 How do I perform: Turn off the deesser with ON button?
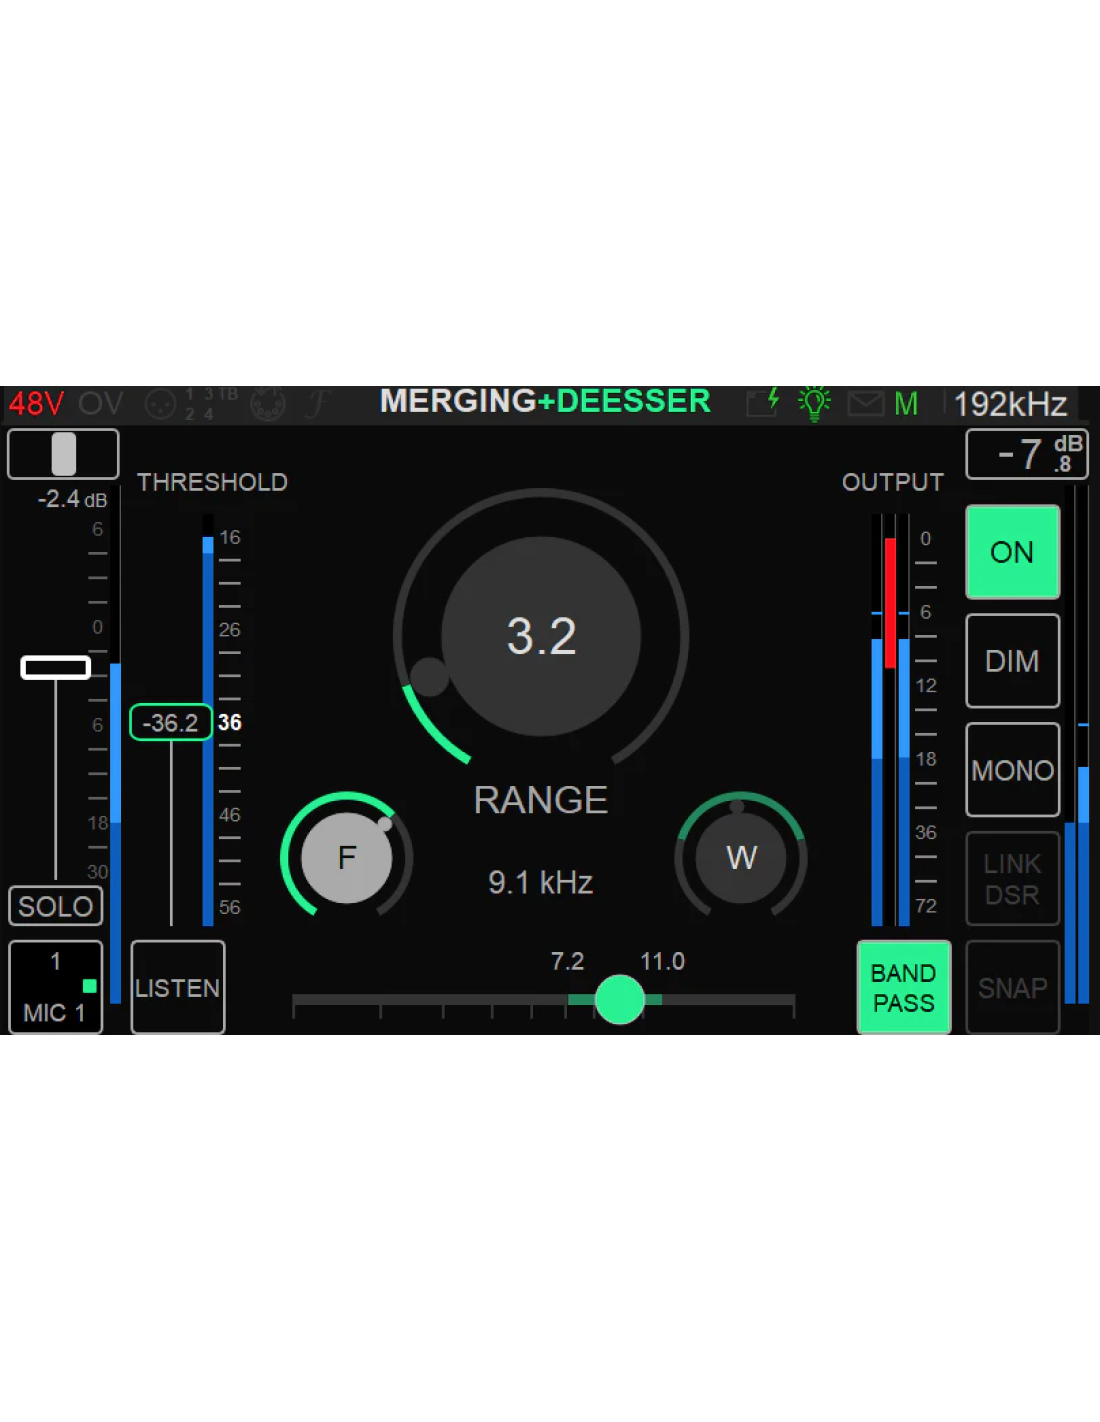point(1012,552)
